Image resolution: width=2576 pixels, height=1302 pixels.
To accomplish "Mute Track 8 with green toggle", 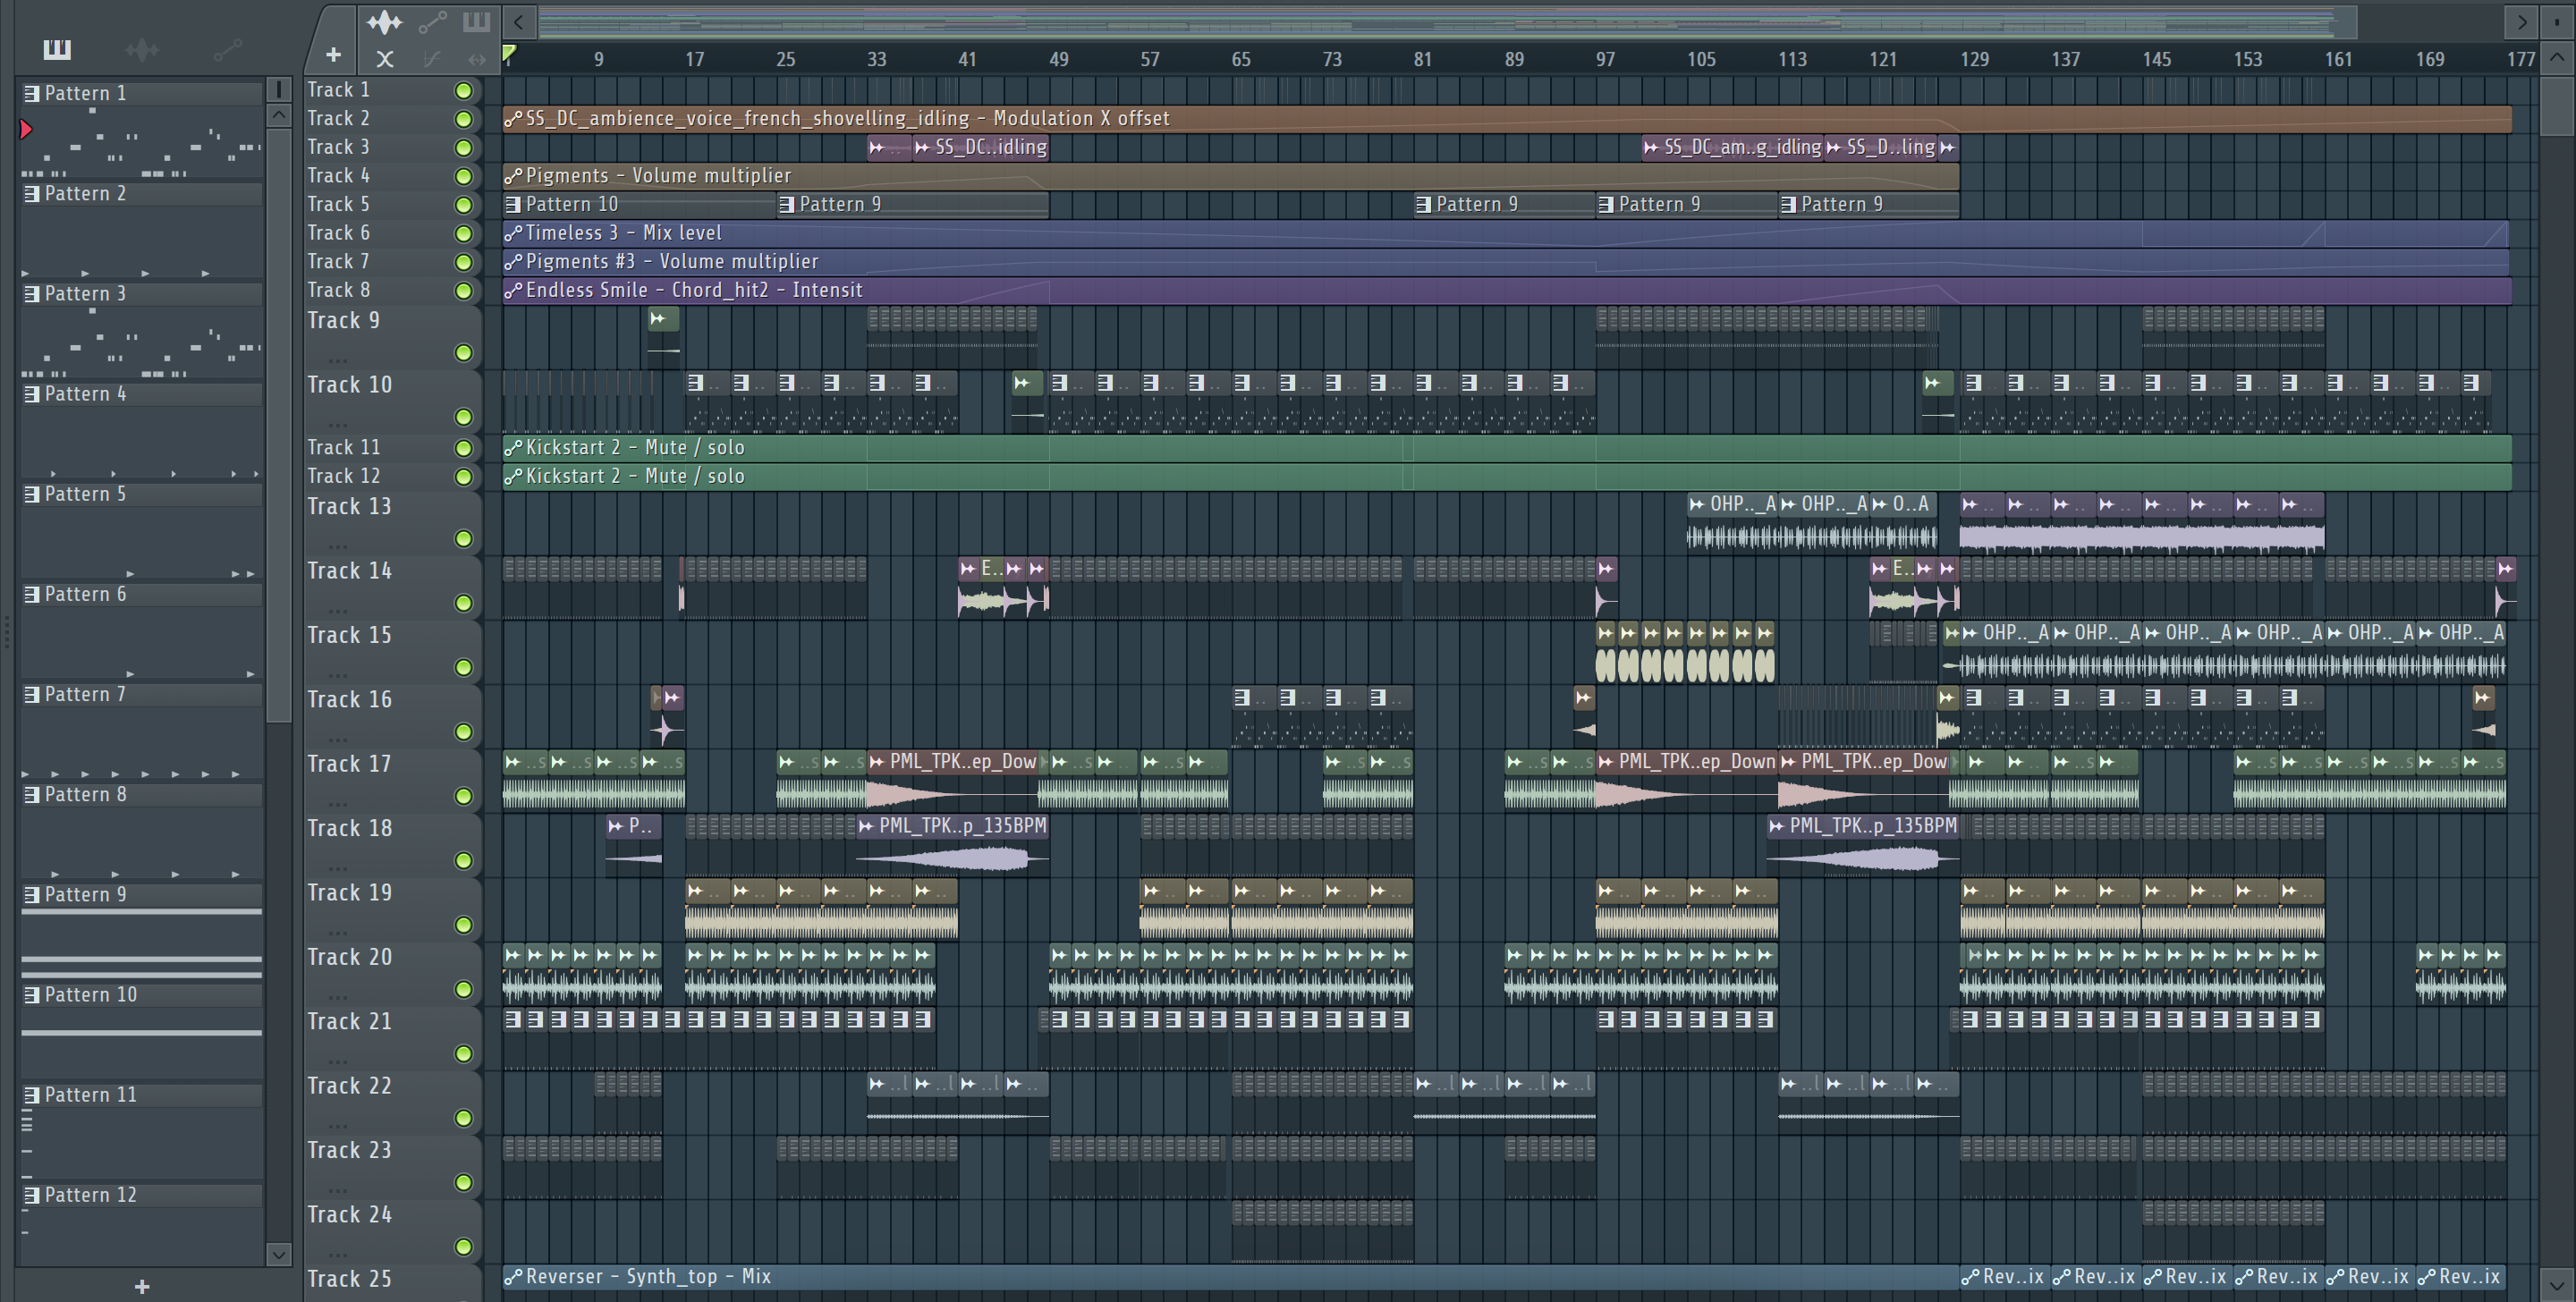I will click(x=463, y=291).
